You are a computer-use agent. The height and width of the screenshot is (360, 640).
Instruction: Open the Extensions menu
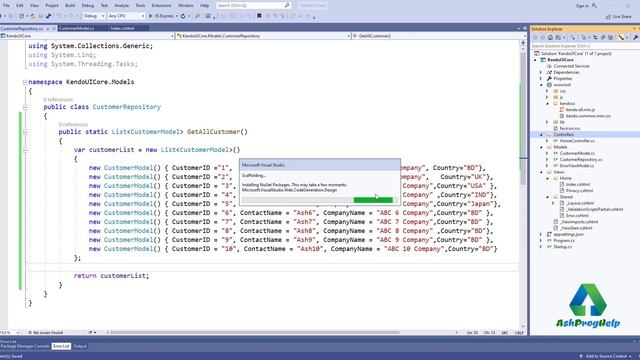tap(161, 6)
